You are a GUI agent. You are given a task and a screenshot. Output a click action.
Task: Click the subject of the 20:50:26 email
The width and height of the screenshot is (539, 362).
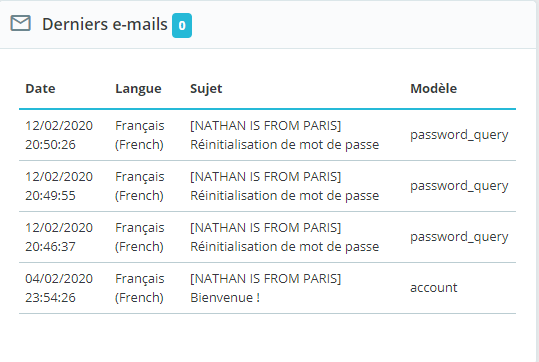pos(285,135)
